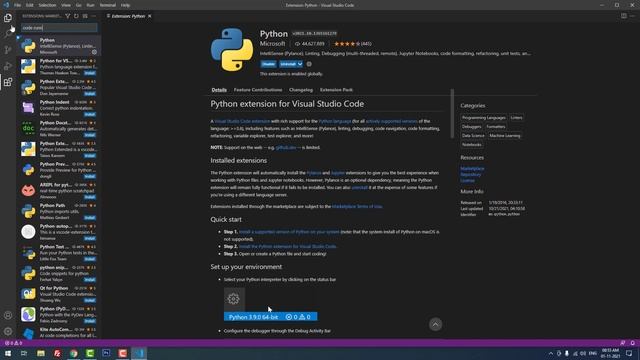The image size is (640, 360).
Task: Open the License resource link
Action: pyautogui.click(x=467, y=180)
